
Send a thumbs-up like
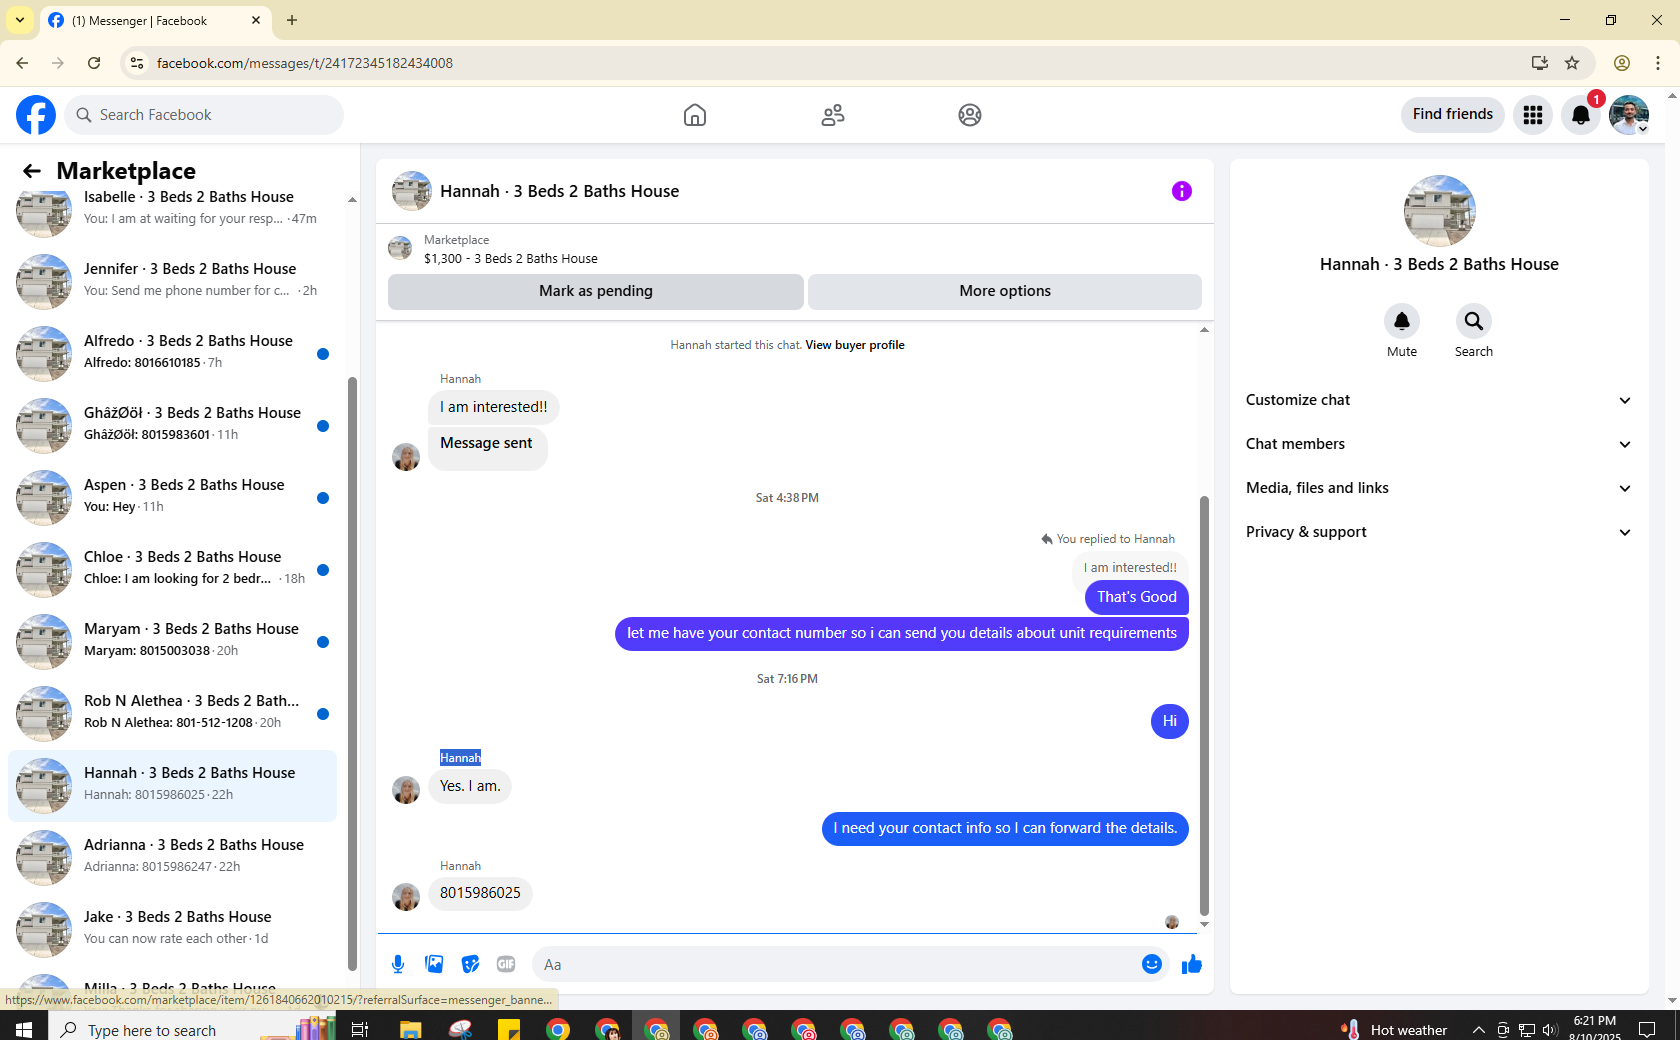pyautogui.click(x=1192, y=964)
